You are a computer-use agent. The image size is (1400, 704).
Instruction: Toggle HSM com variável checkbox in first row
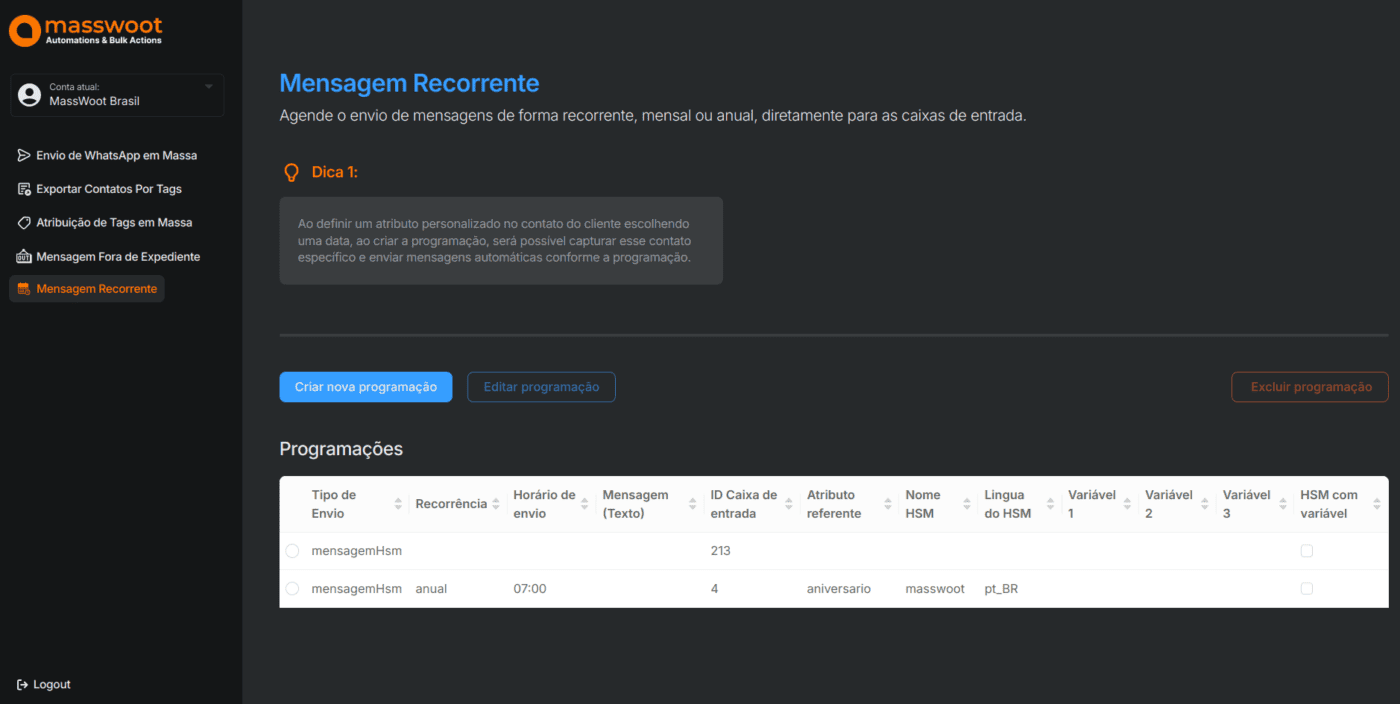click(1306, 551)
